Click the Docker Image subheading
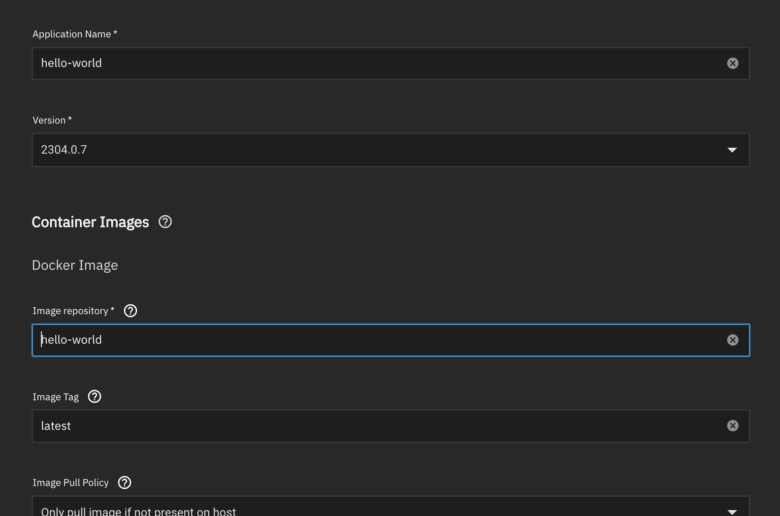Image resolution: width=780 pixels, height=516 pixels. 75,265
